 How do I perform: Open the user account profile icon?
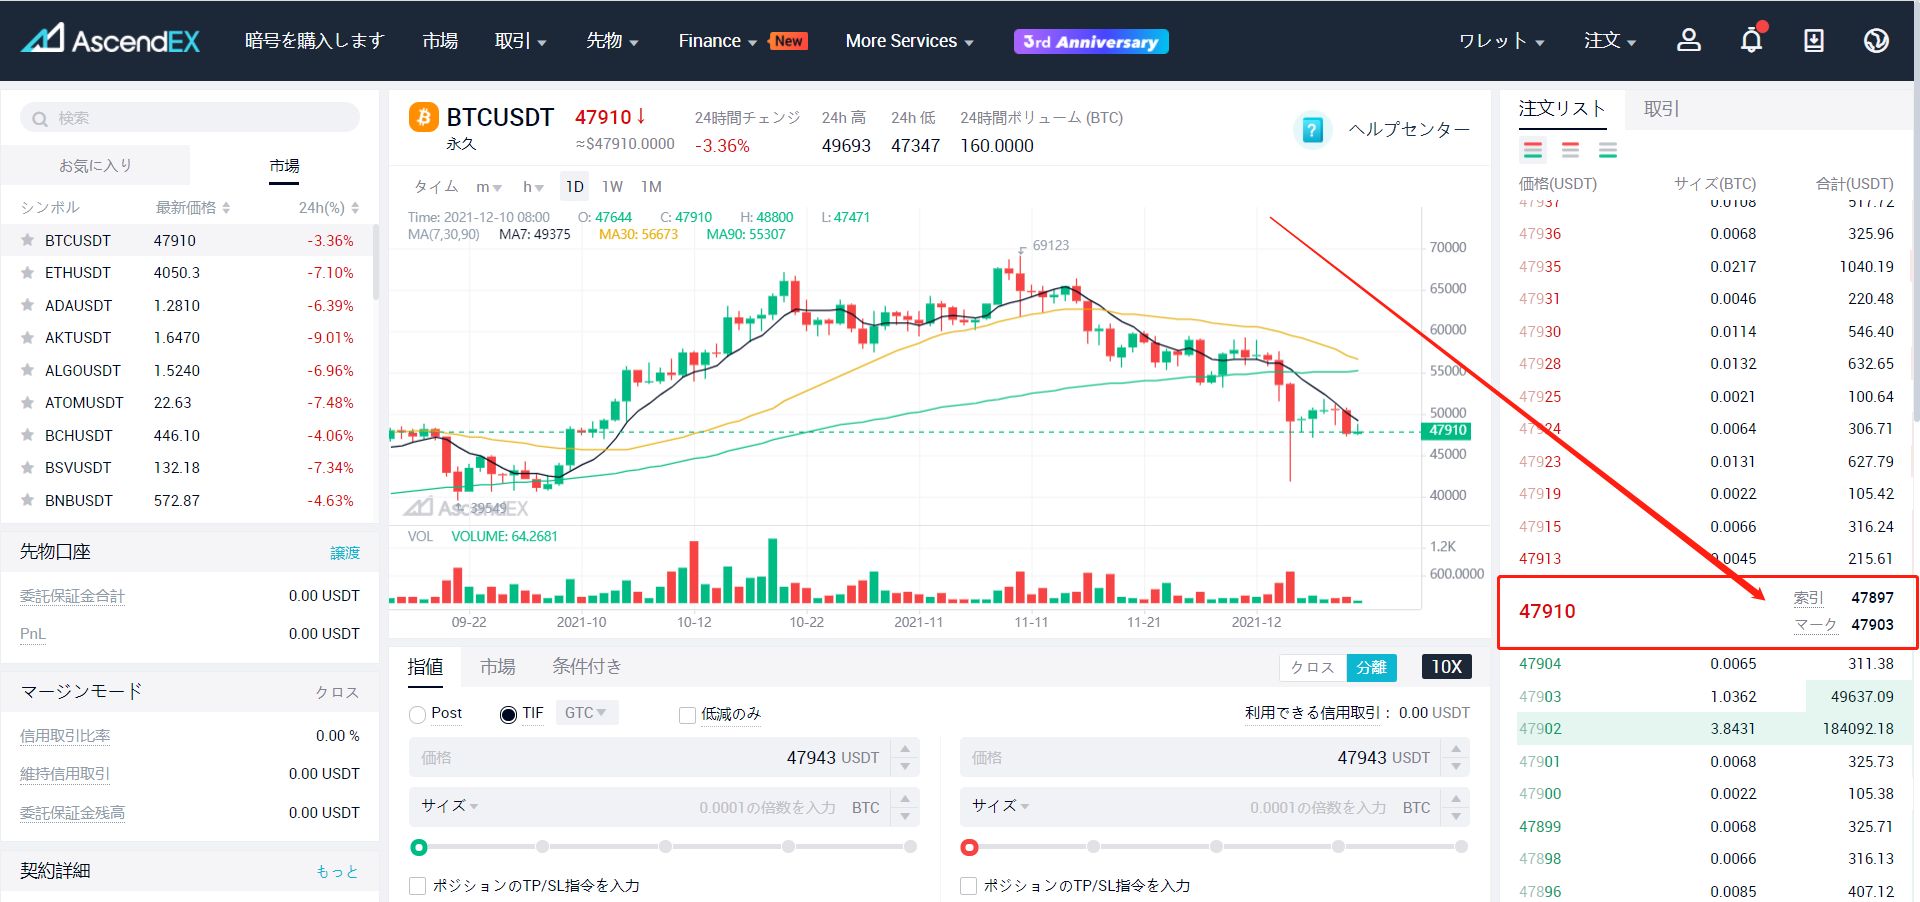tap(1689, 40)
